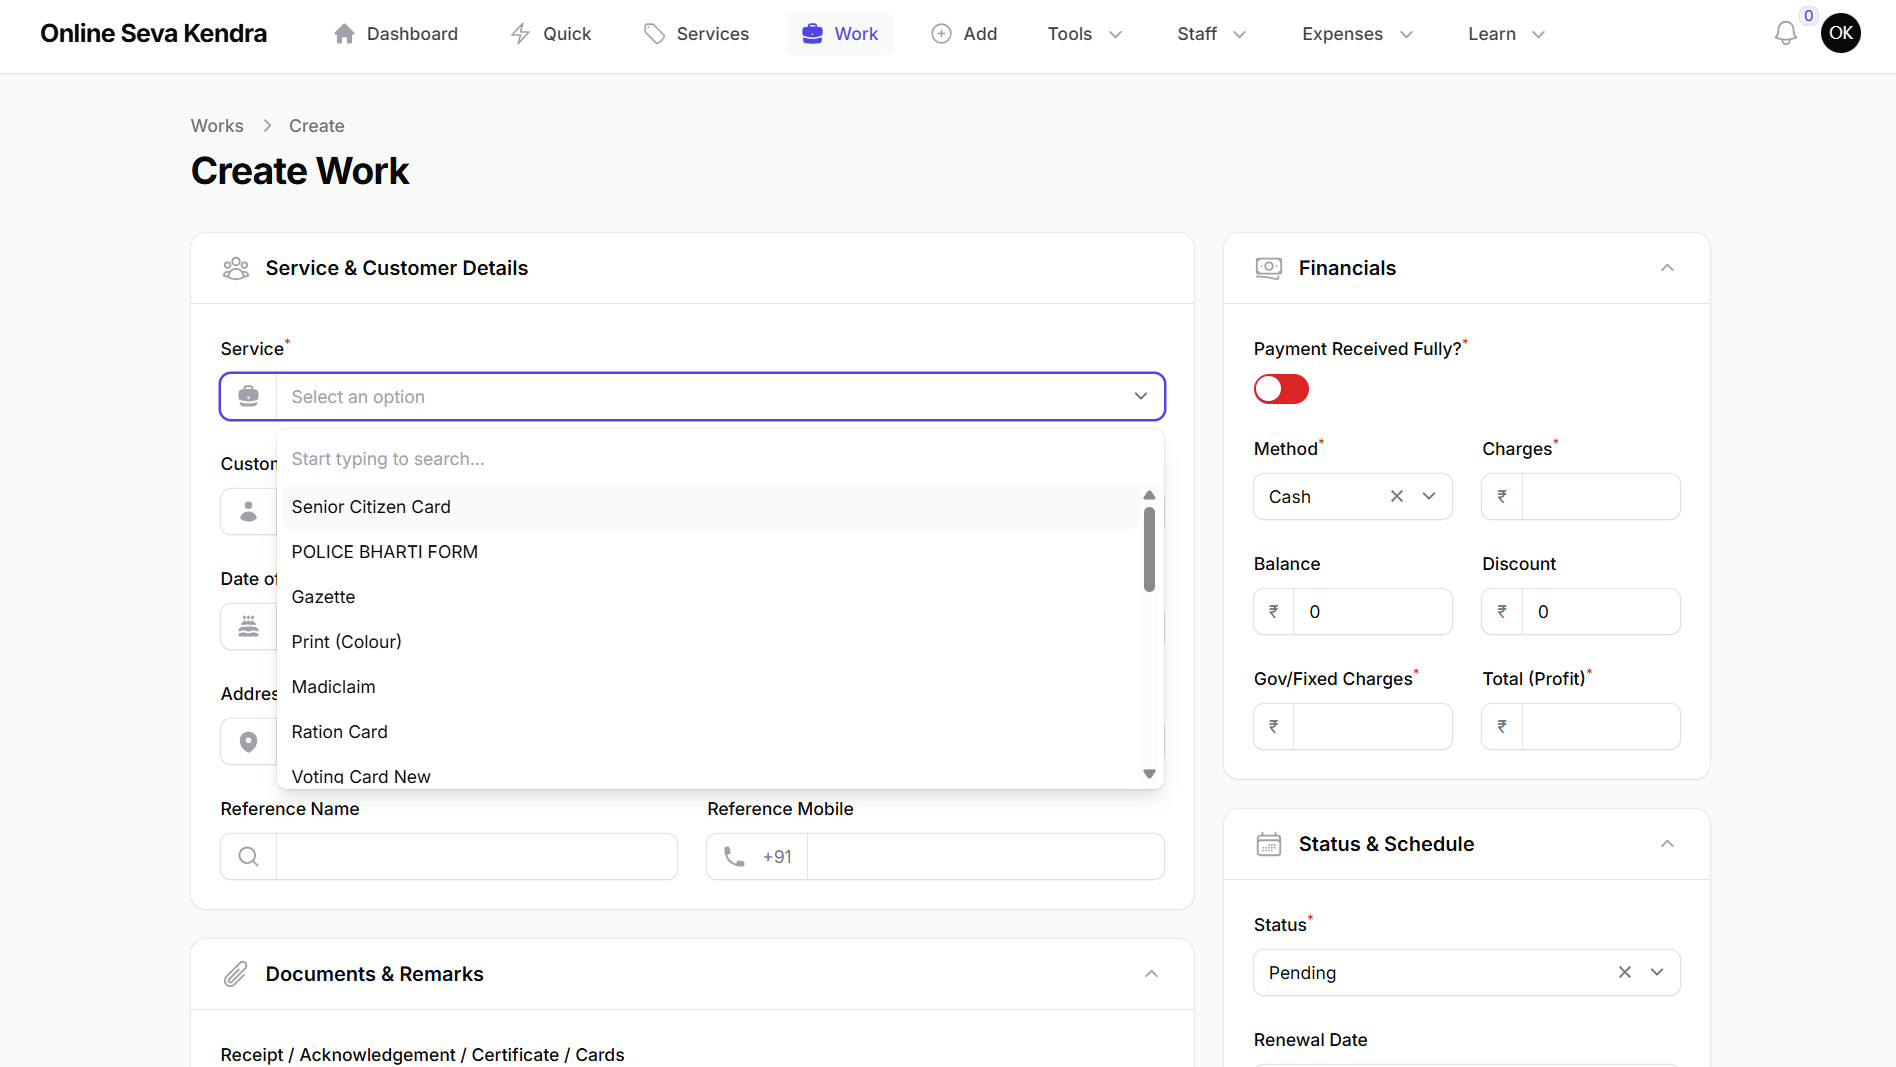
Task: Click the rupee icon in Discount field
Action: click(1502, 612)
